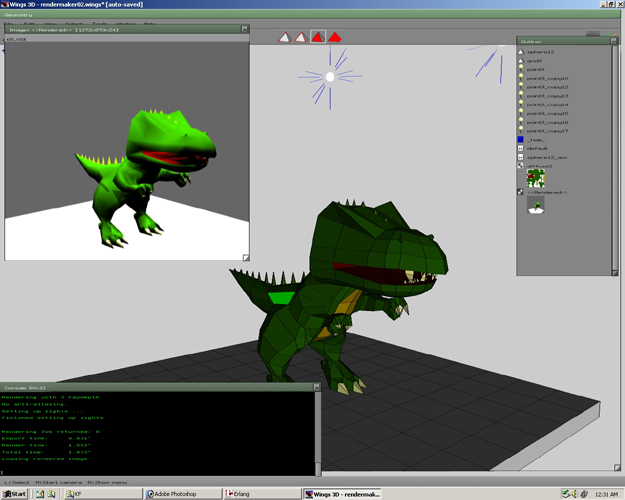
Task: Click the 'Export time' line in Console
Action: (x=45, y=438)
